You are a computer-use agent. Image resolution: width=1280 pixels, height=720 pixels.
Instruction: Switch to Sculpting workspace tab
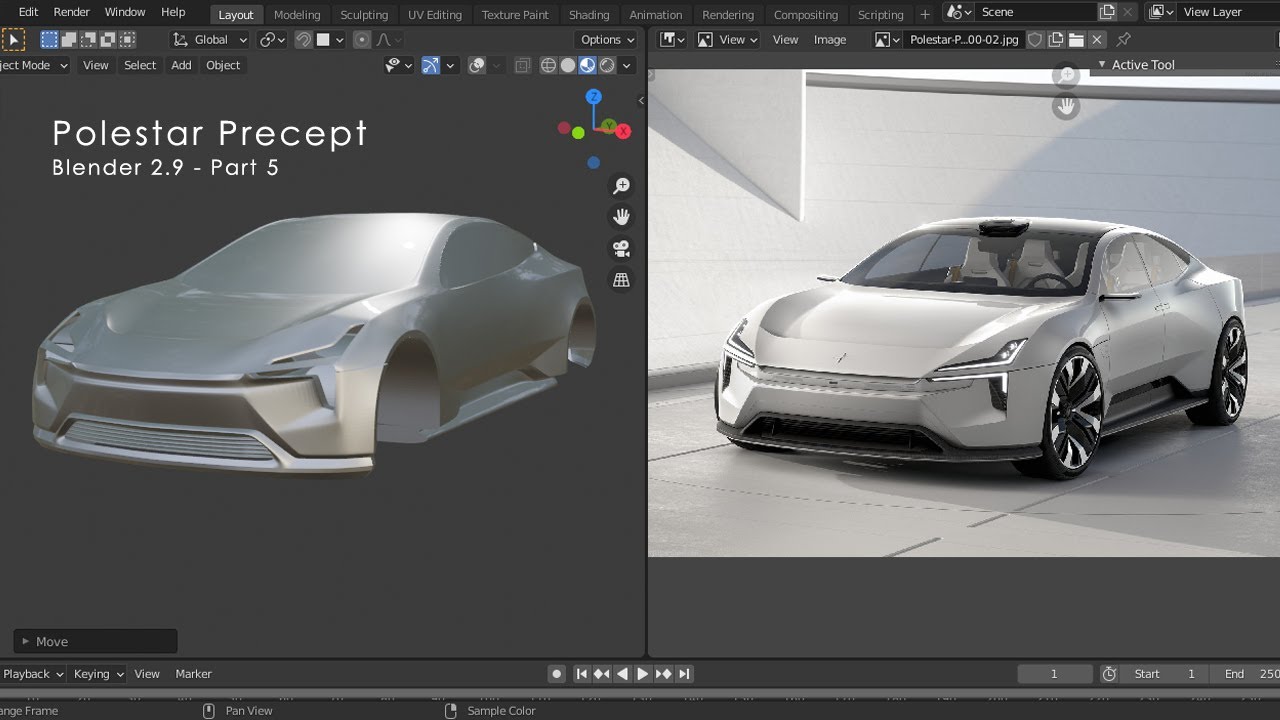click(364, 15)
